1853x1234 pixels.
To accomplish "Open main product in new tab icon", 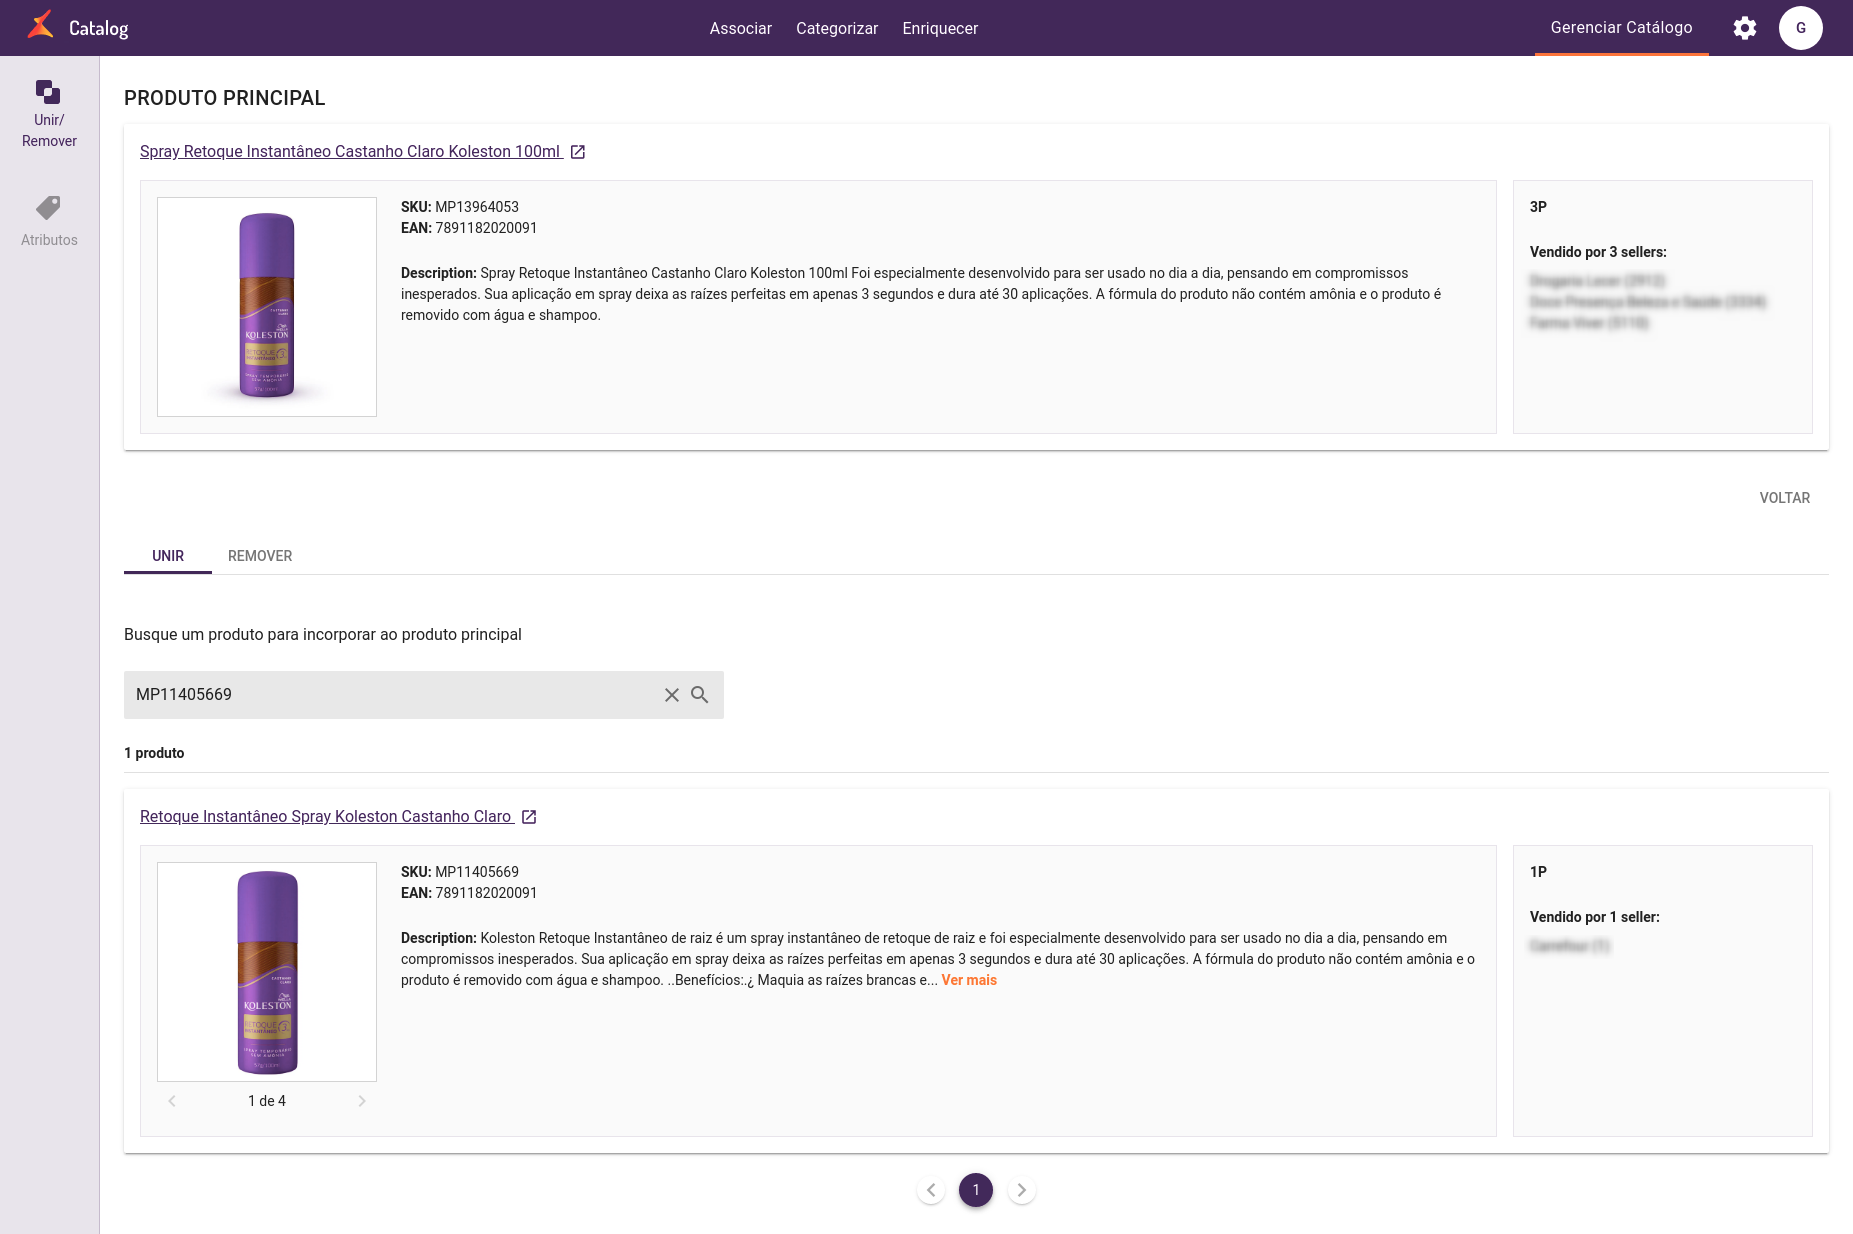I will 578,152.
